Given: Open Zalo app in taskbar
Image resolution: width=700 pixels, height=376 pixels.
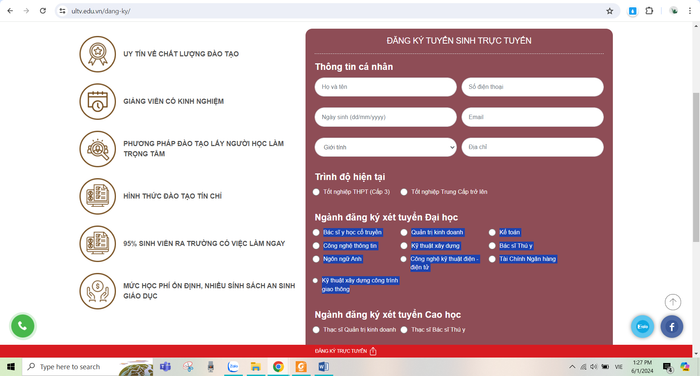Looking at the screenshot, I should point(233,367).
